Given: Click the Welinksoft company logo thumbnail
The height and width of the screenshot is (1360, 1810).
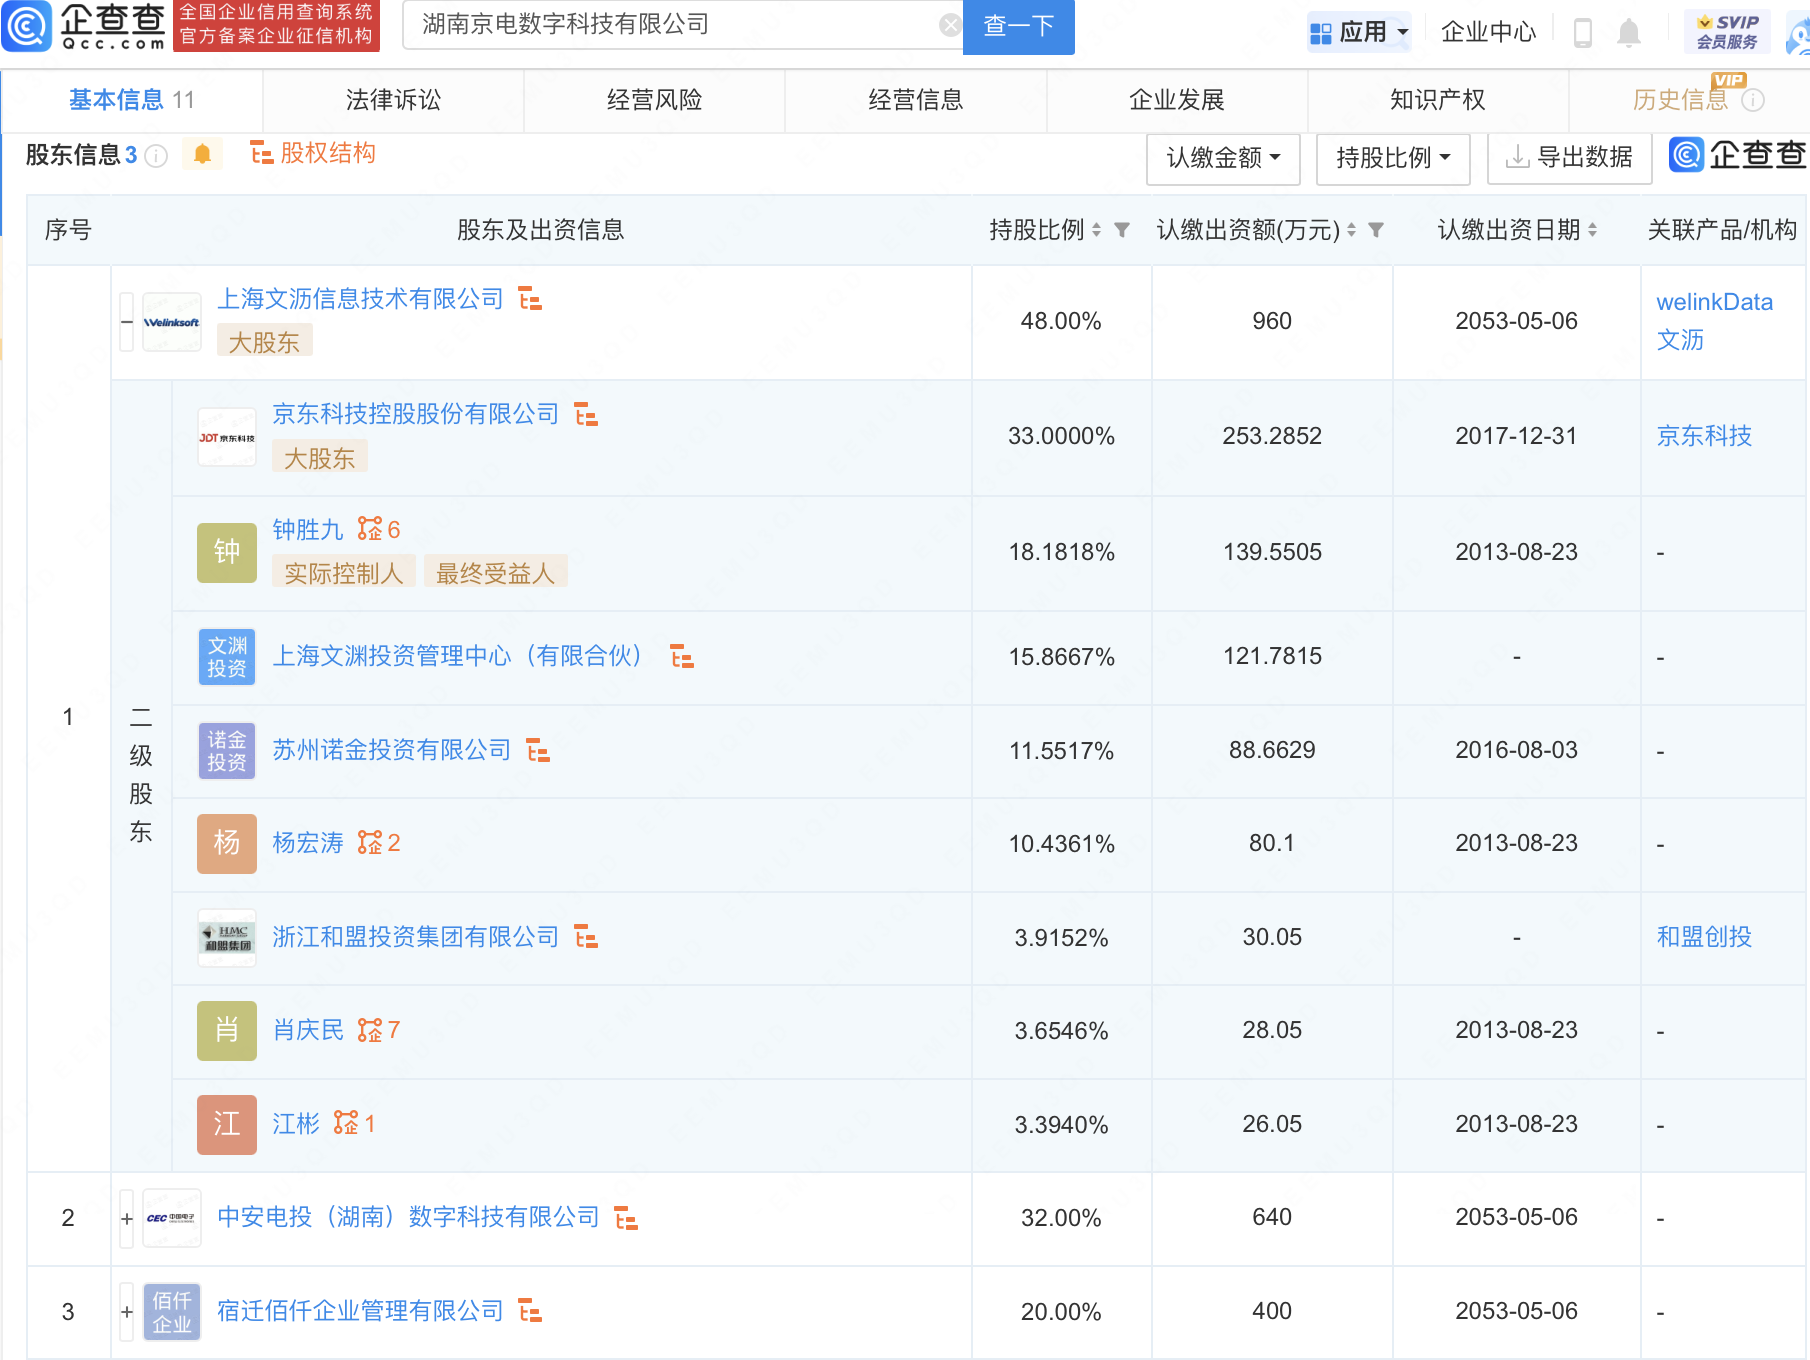Looking at the screenshot, I should point(172,322).
